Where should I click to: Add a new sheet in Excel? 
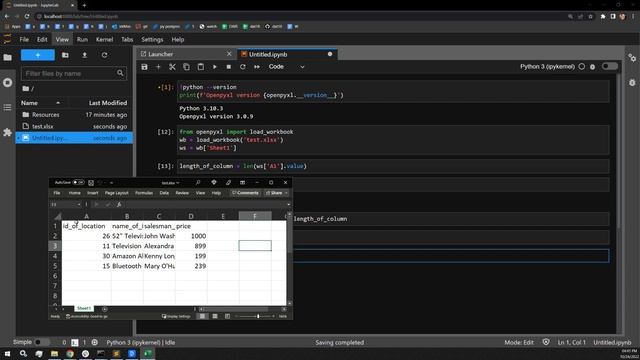(105, 309)
